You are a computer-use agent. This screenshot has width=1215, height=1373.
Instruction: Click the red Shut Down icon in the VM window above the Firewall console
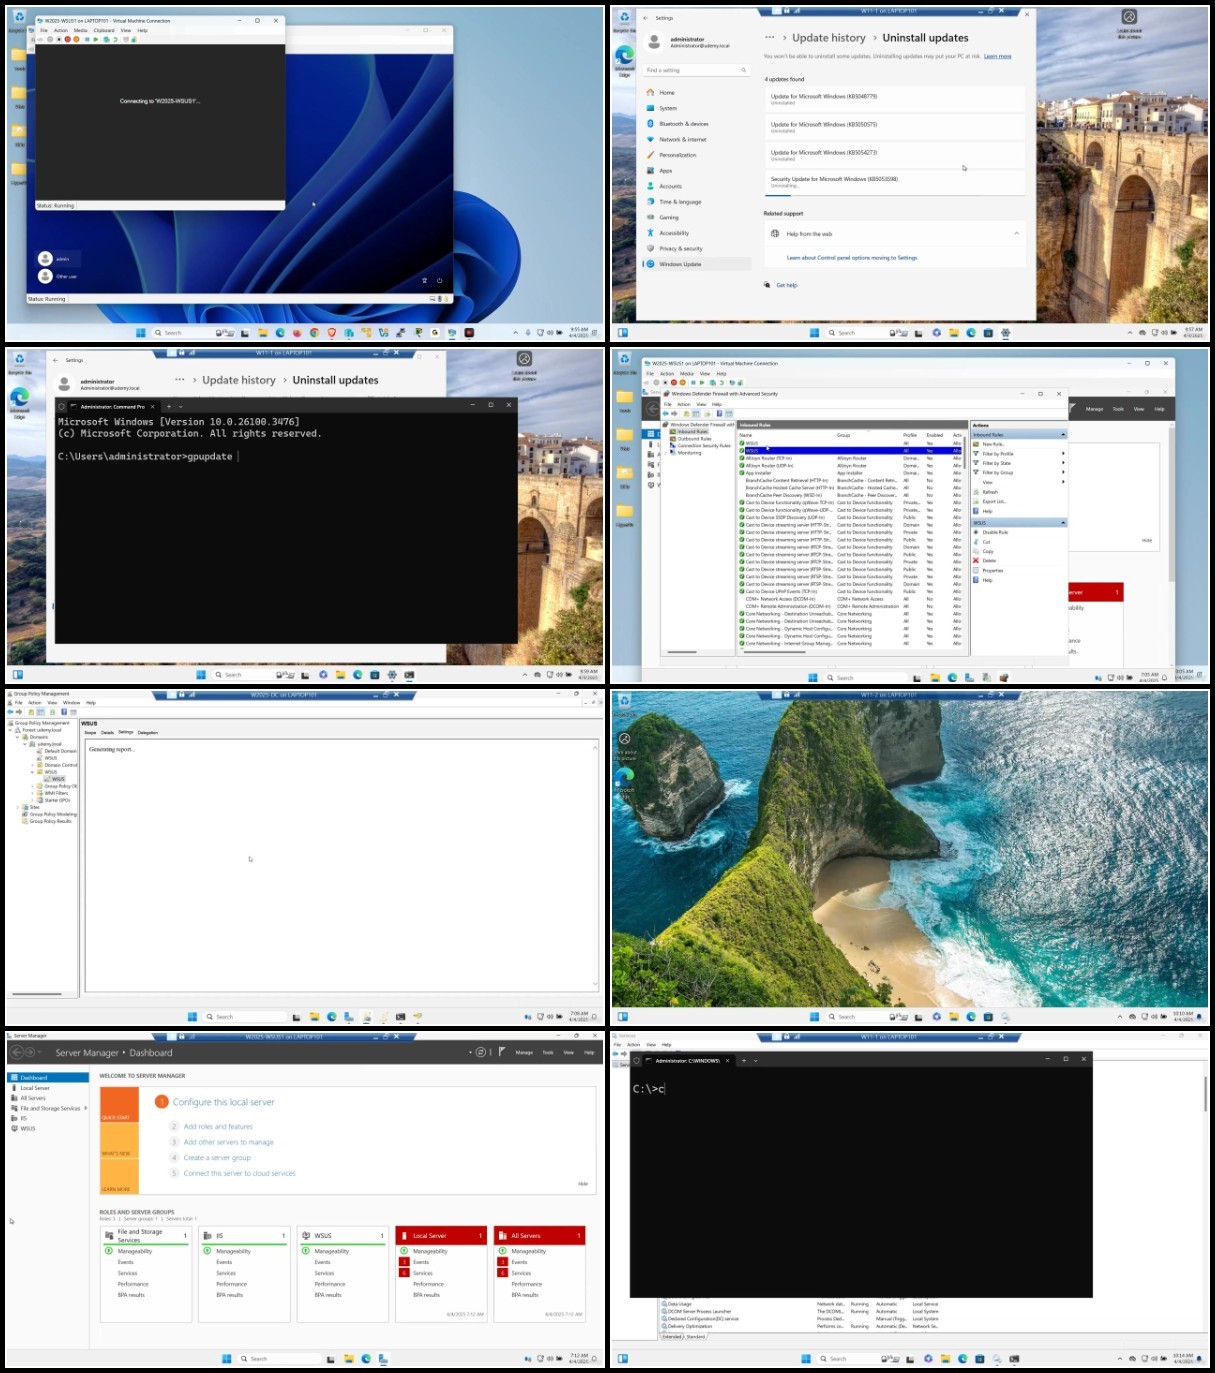(x=674, y=382)
